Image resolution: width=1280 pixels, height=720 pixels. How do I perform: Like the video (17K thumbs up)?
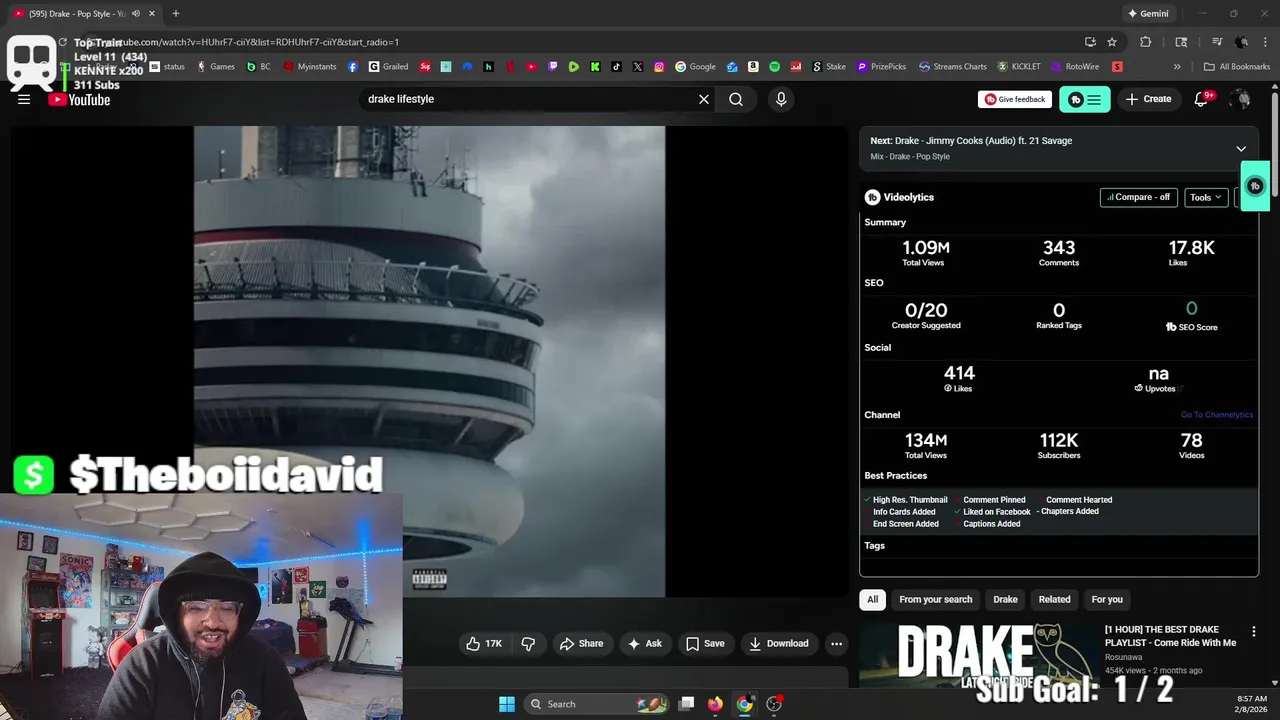[x=484, y=643]
